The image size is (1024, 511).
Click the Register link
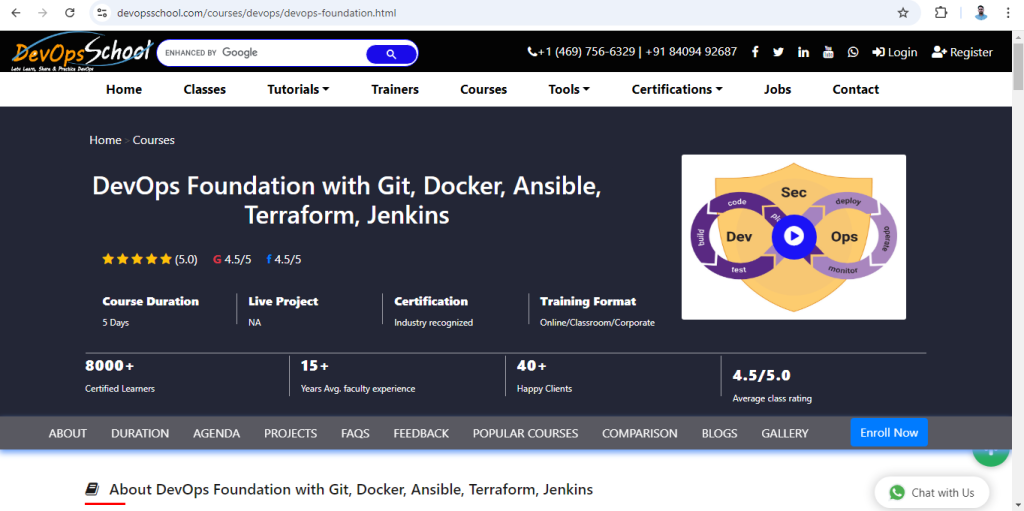tap(962, 52)
